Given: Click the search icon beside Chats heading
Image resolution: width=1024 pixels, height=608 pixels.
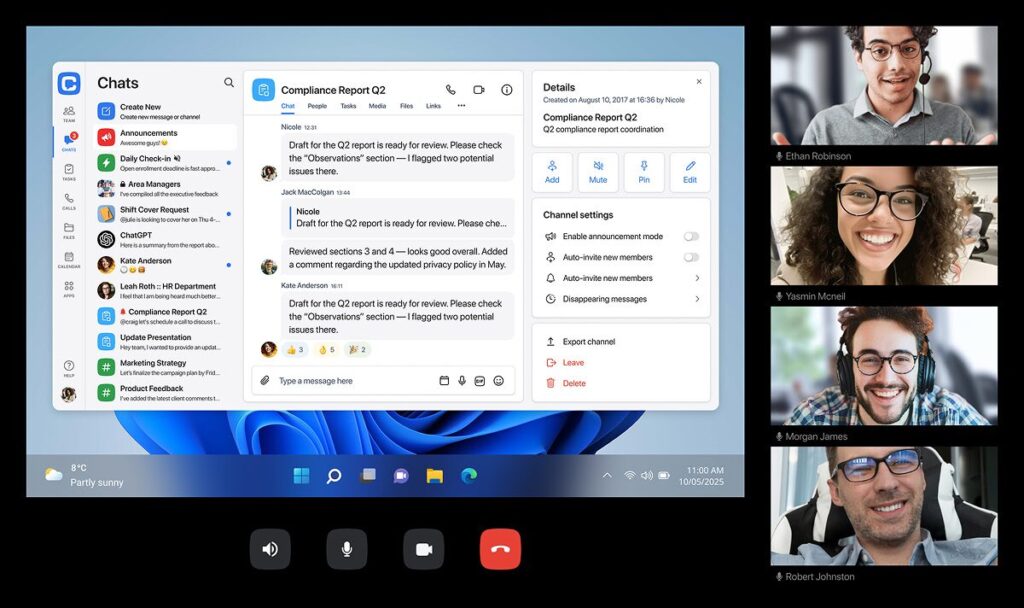Looking at the screenshot, I should 229,83.
